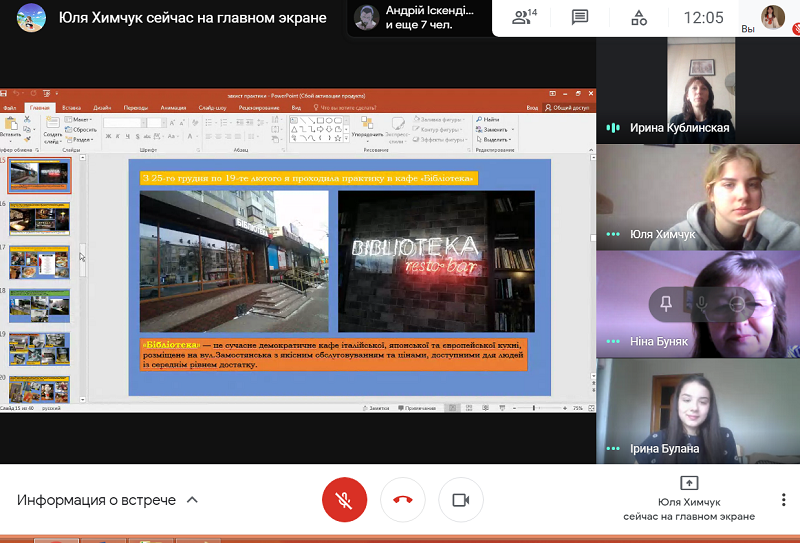Image resolution: width=800 pixels, height=543 pixels.
Task: Open Заливка фигуры shape fill dropdown
Action: coord(439,119)
